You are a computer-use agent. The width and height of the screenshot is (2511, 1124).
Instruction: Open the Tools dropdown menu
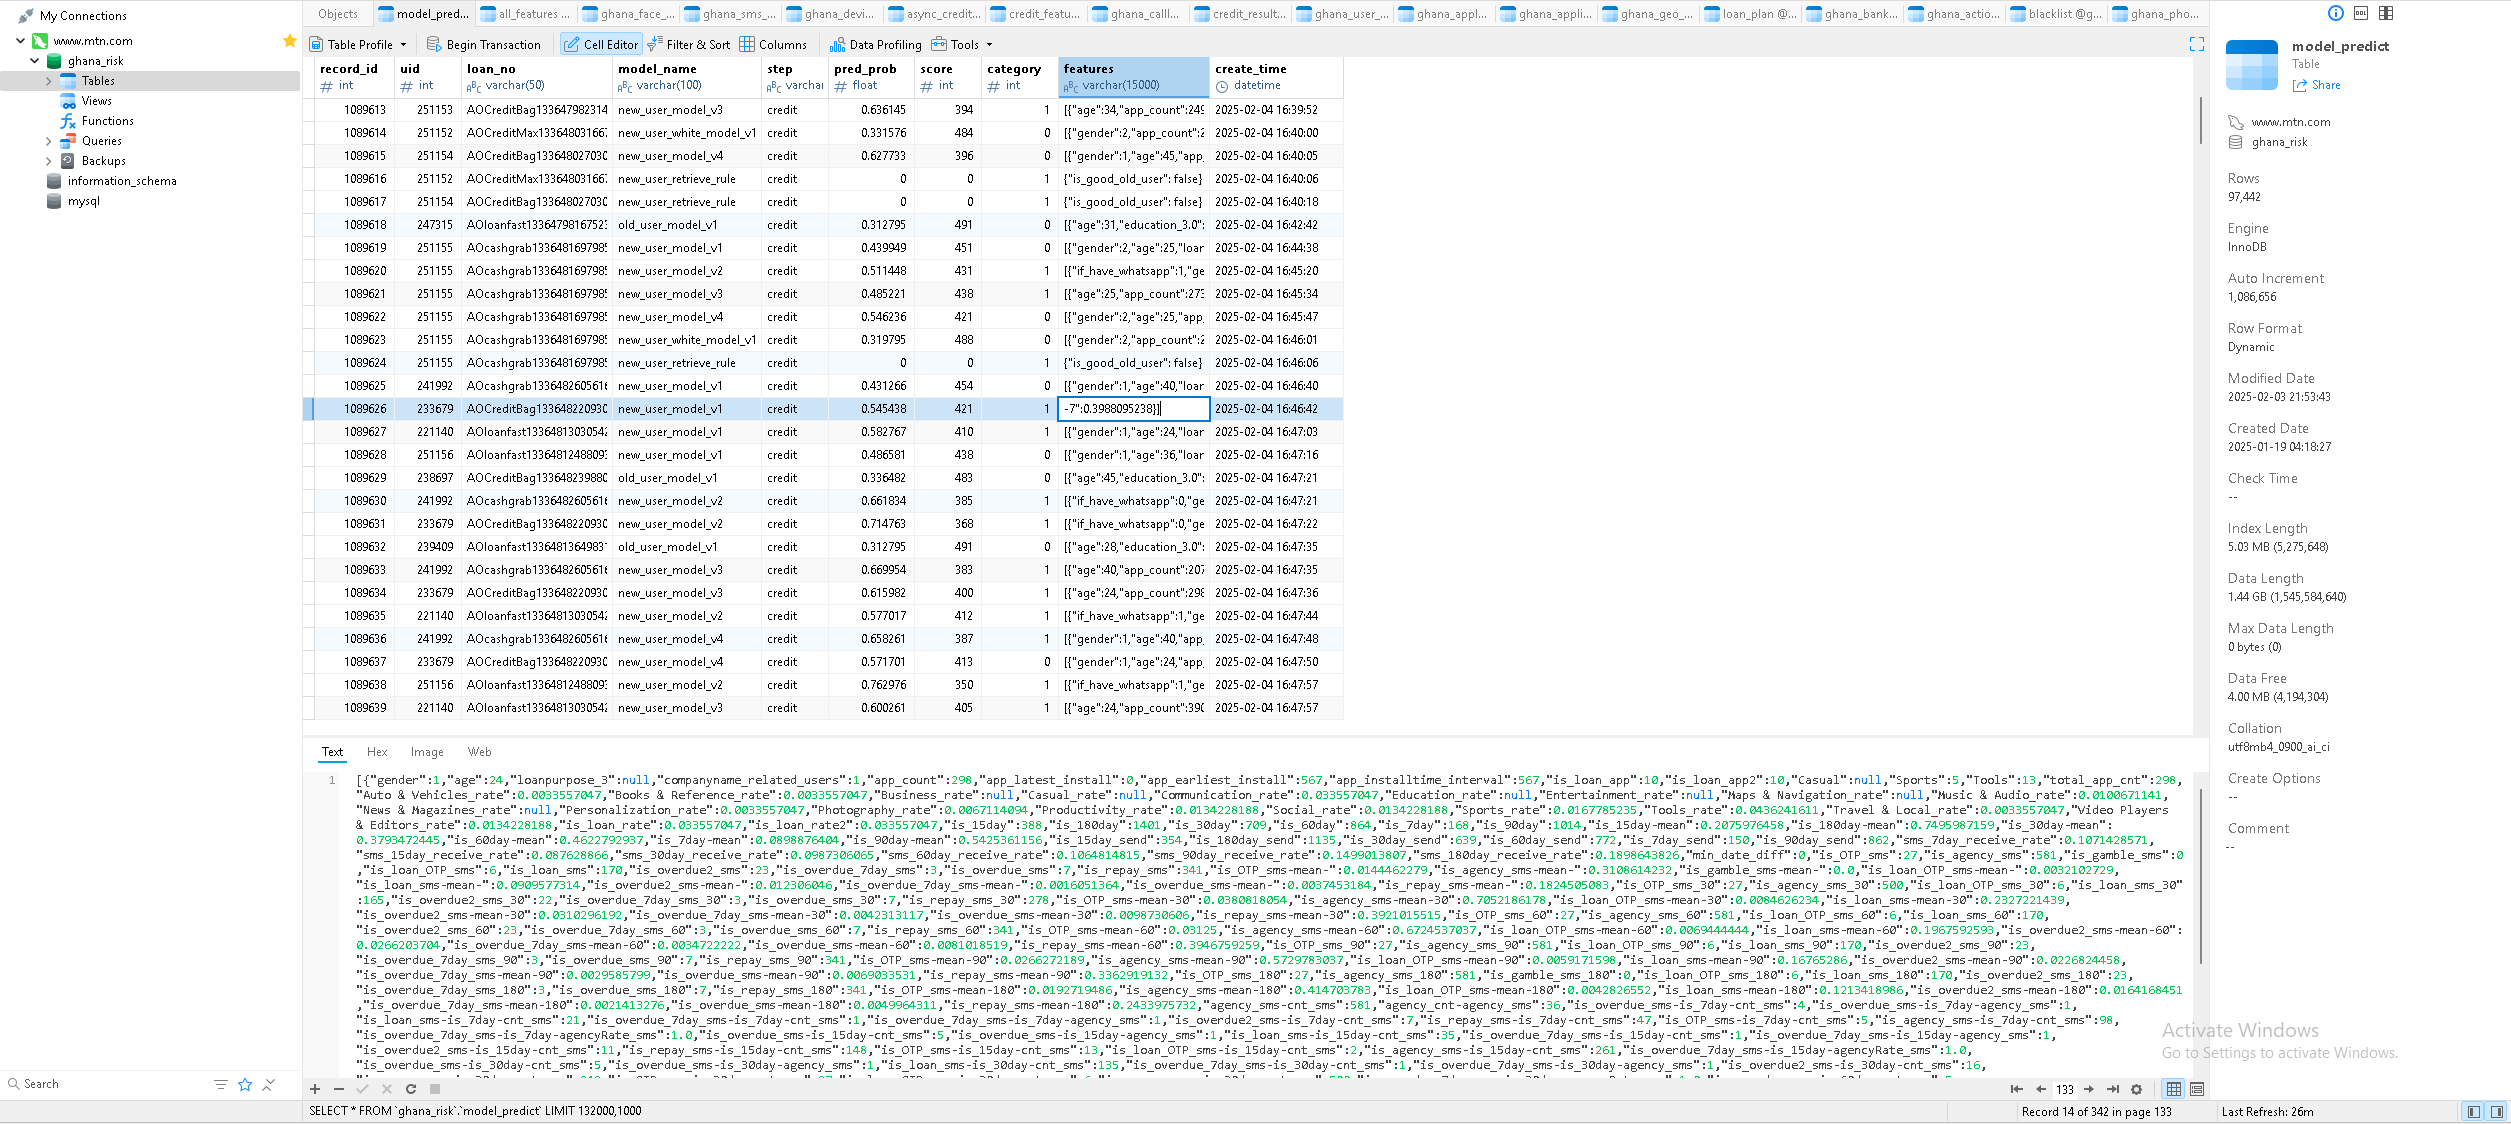point(962,44)
